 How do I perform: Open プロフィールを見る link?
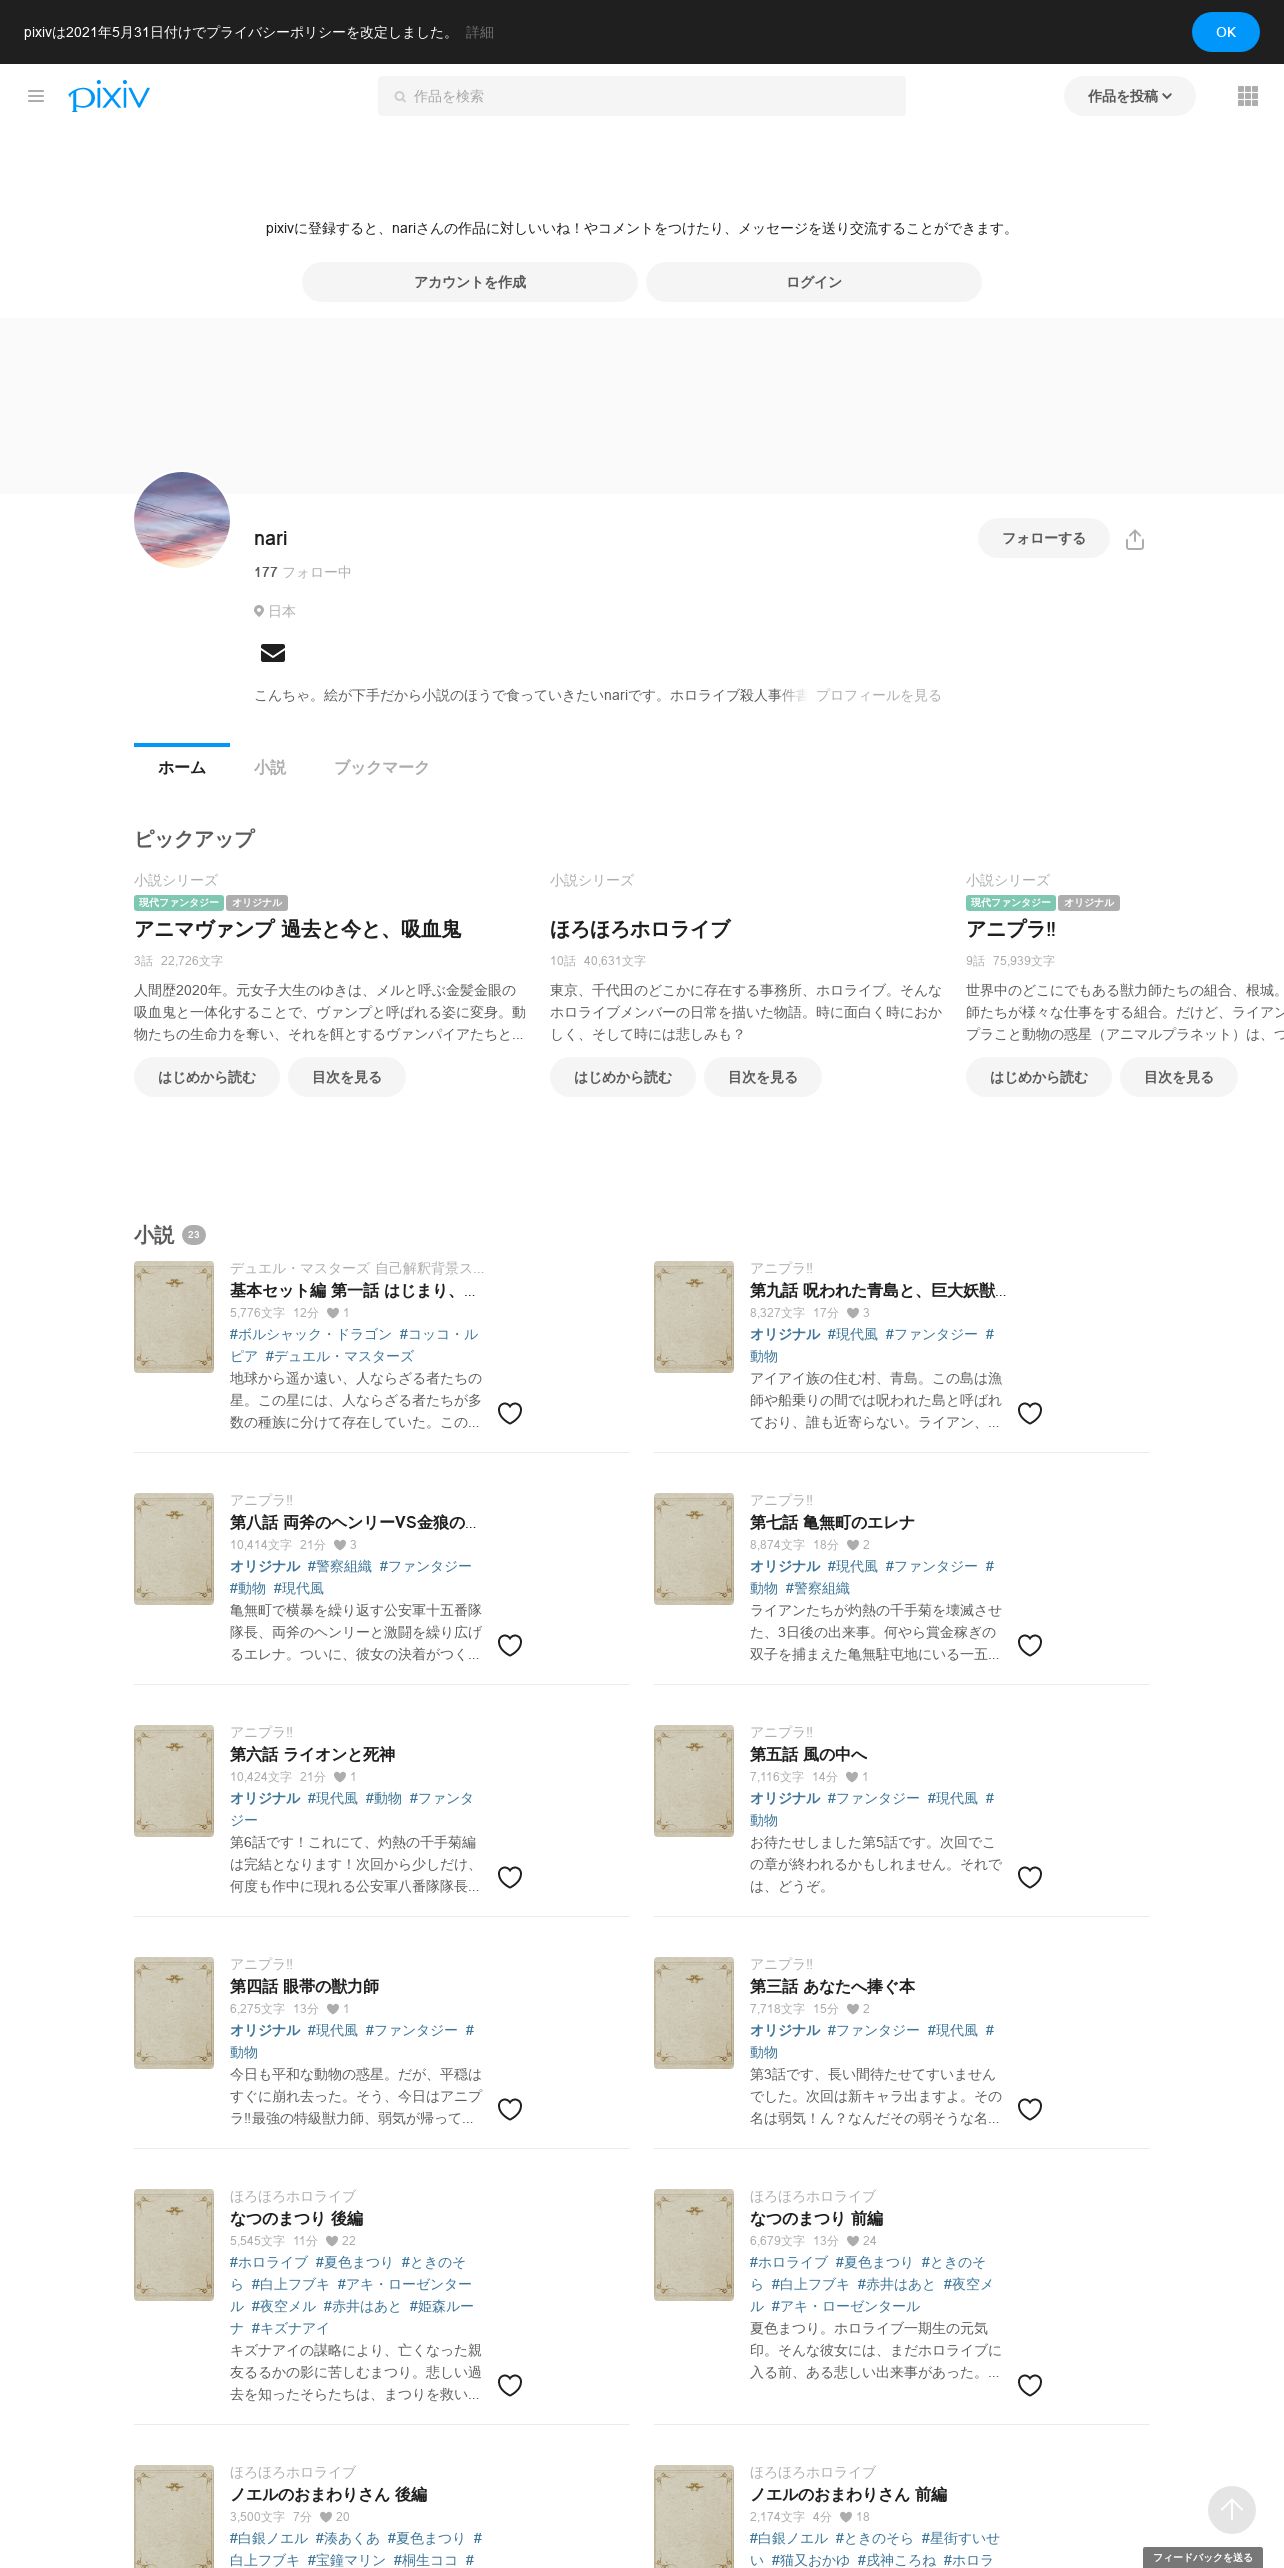coord(878,695)
